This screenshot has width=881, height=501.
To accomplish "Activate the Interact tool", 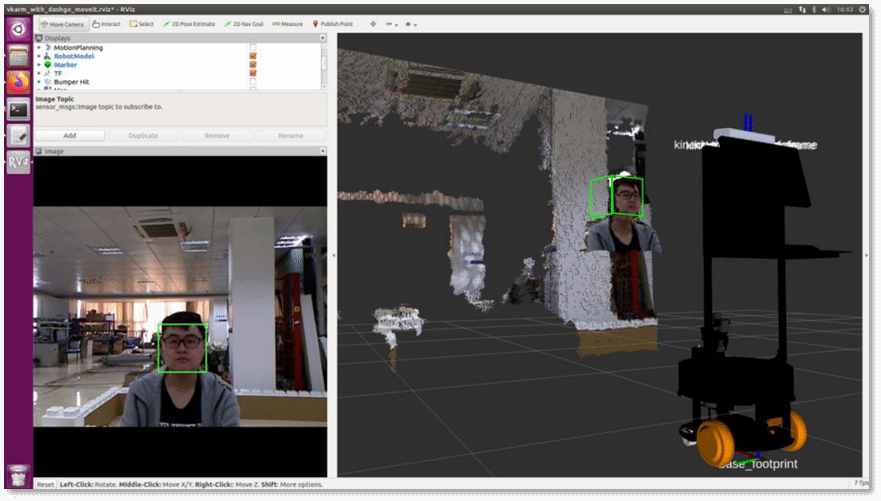I will click(x=106, y=24).
